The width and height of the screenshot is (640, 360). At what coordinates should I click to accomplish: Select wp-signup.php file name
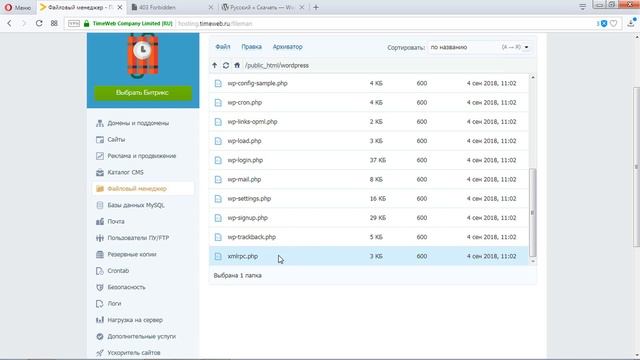[248, 218]
